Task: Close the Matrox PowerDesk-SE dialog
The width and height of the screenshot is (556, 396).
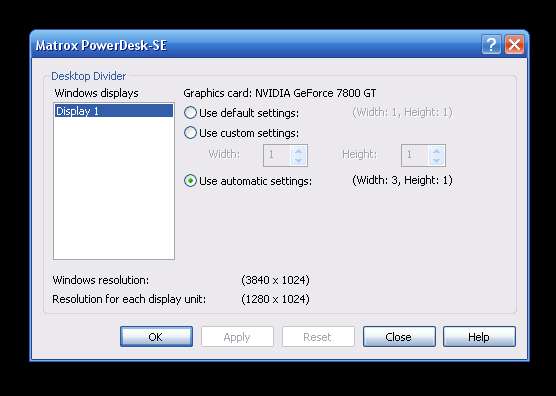Action: pos(515,45)
